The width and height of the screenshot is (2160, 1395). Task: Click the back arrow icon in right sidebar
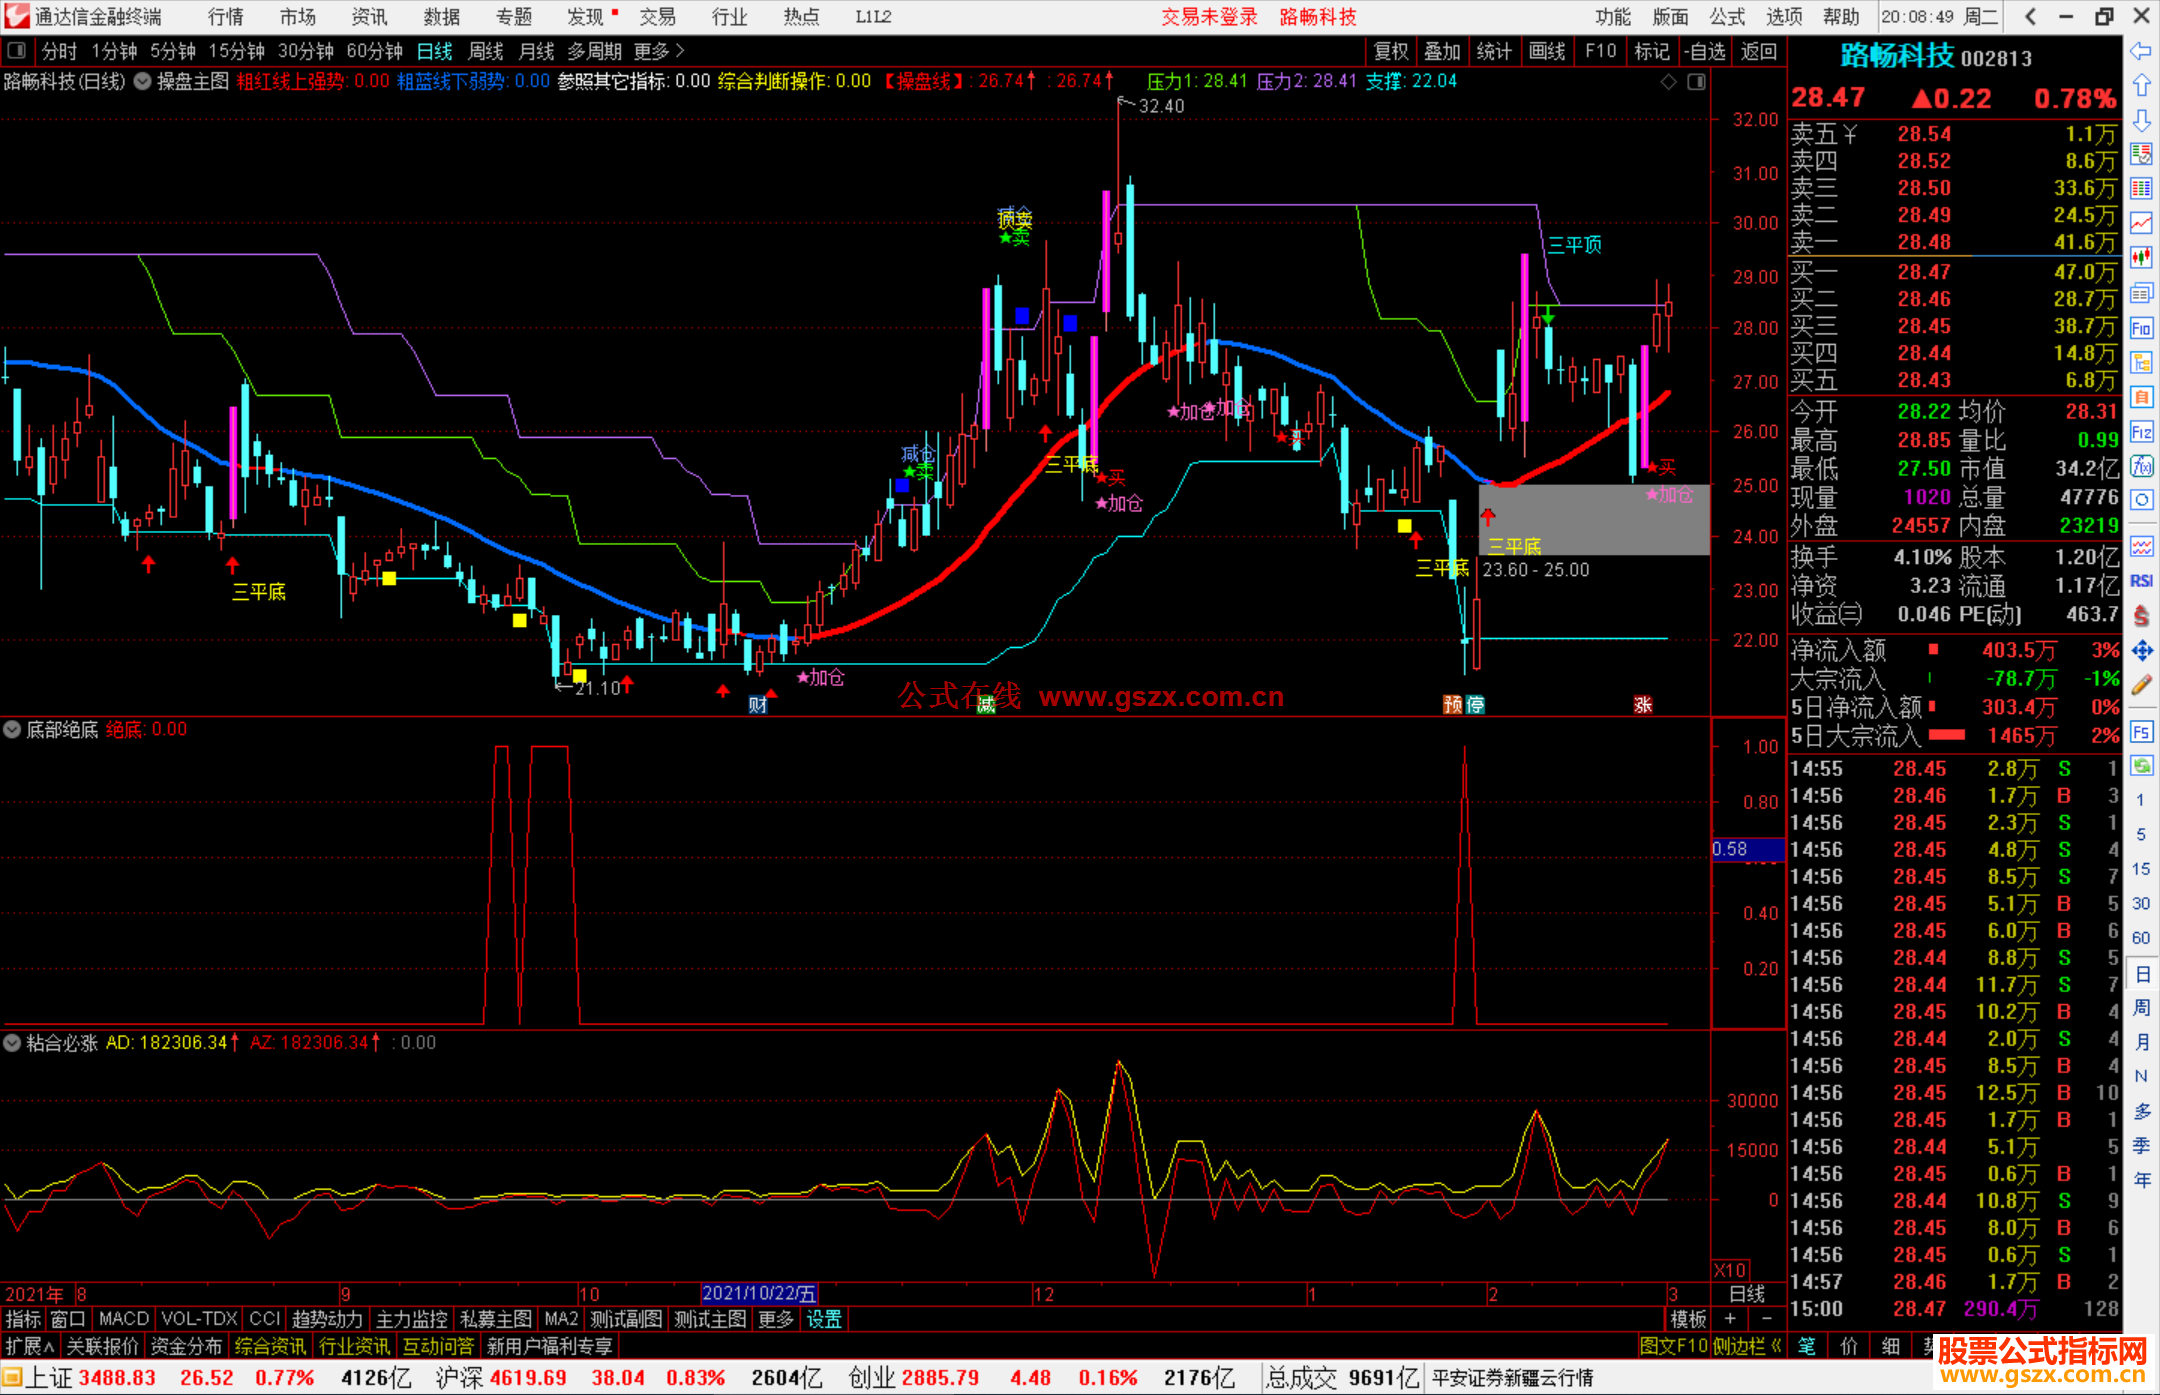coord(2141,51)
